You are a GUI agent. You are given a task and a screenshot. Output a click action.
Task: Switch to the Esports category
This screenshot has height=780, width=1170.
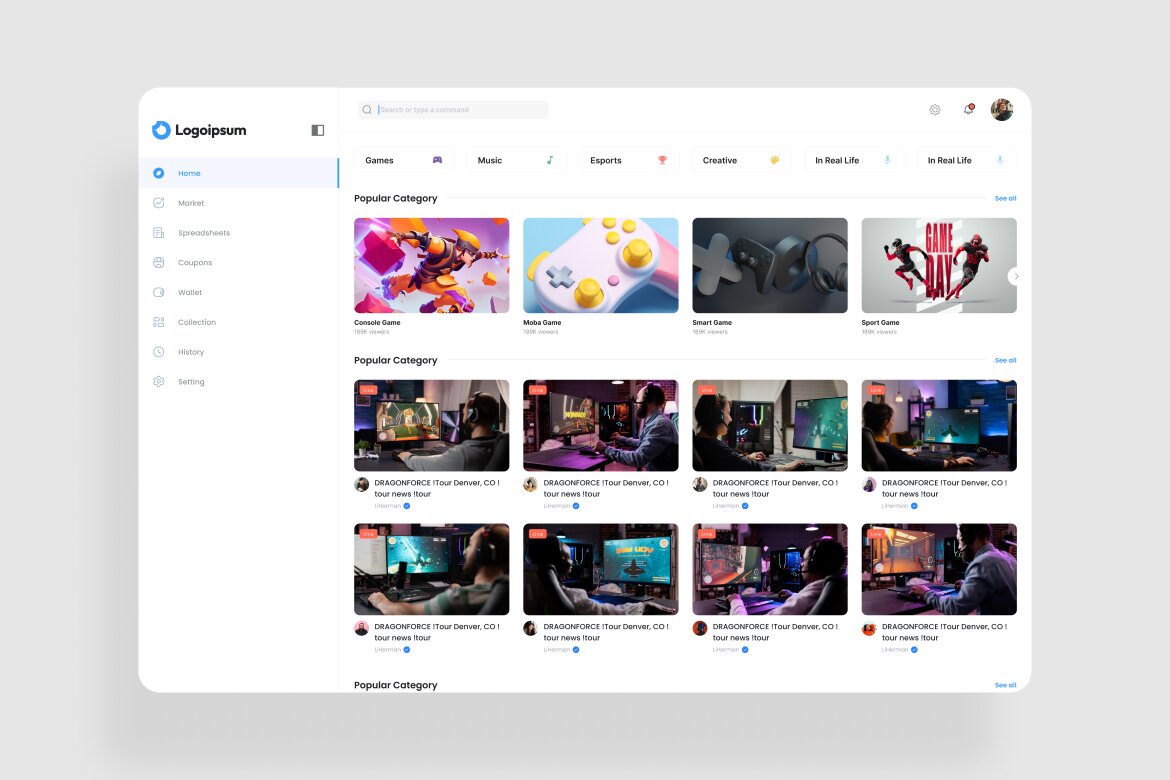tap(628, 160)
